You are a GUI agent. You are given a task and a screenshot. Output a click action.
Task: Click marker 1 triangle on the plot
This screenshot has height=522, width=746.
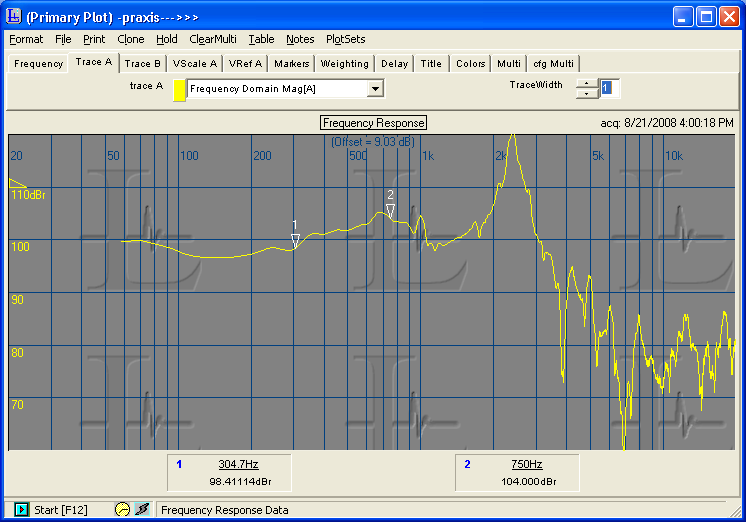click(x=295, y=240)
